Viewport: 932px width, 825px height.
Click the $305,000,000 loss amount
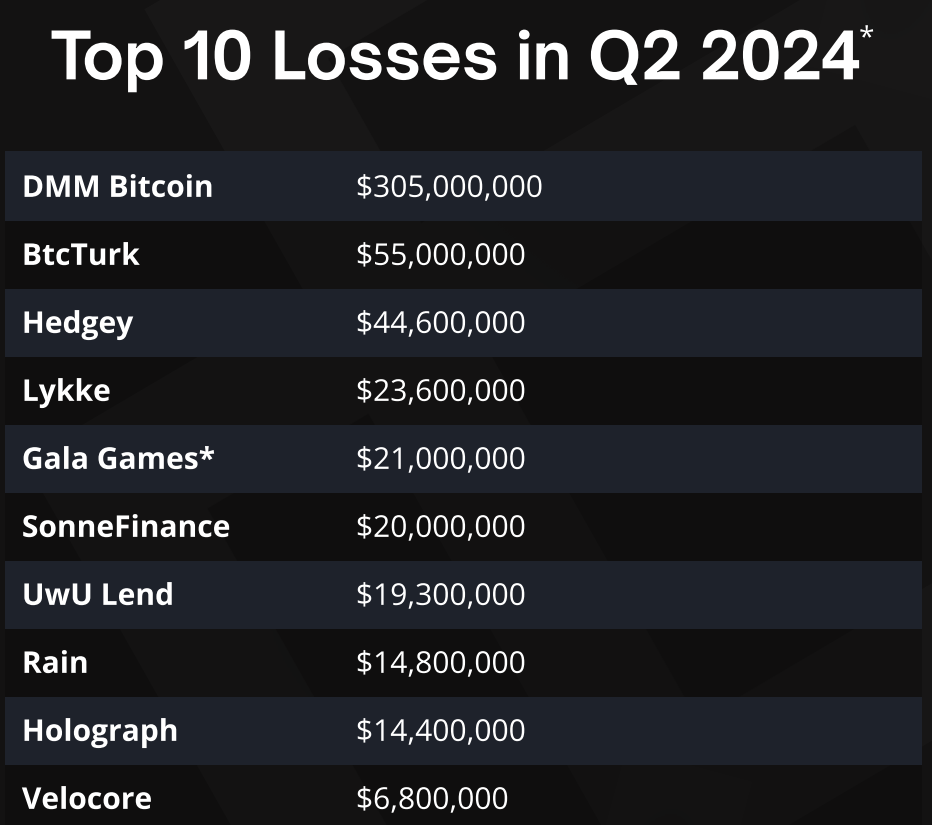click(x=449, y=186)
